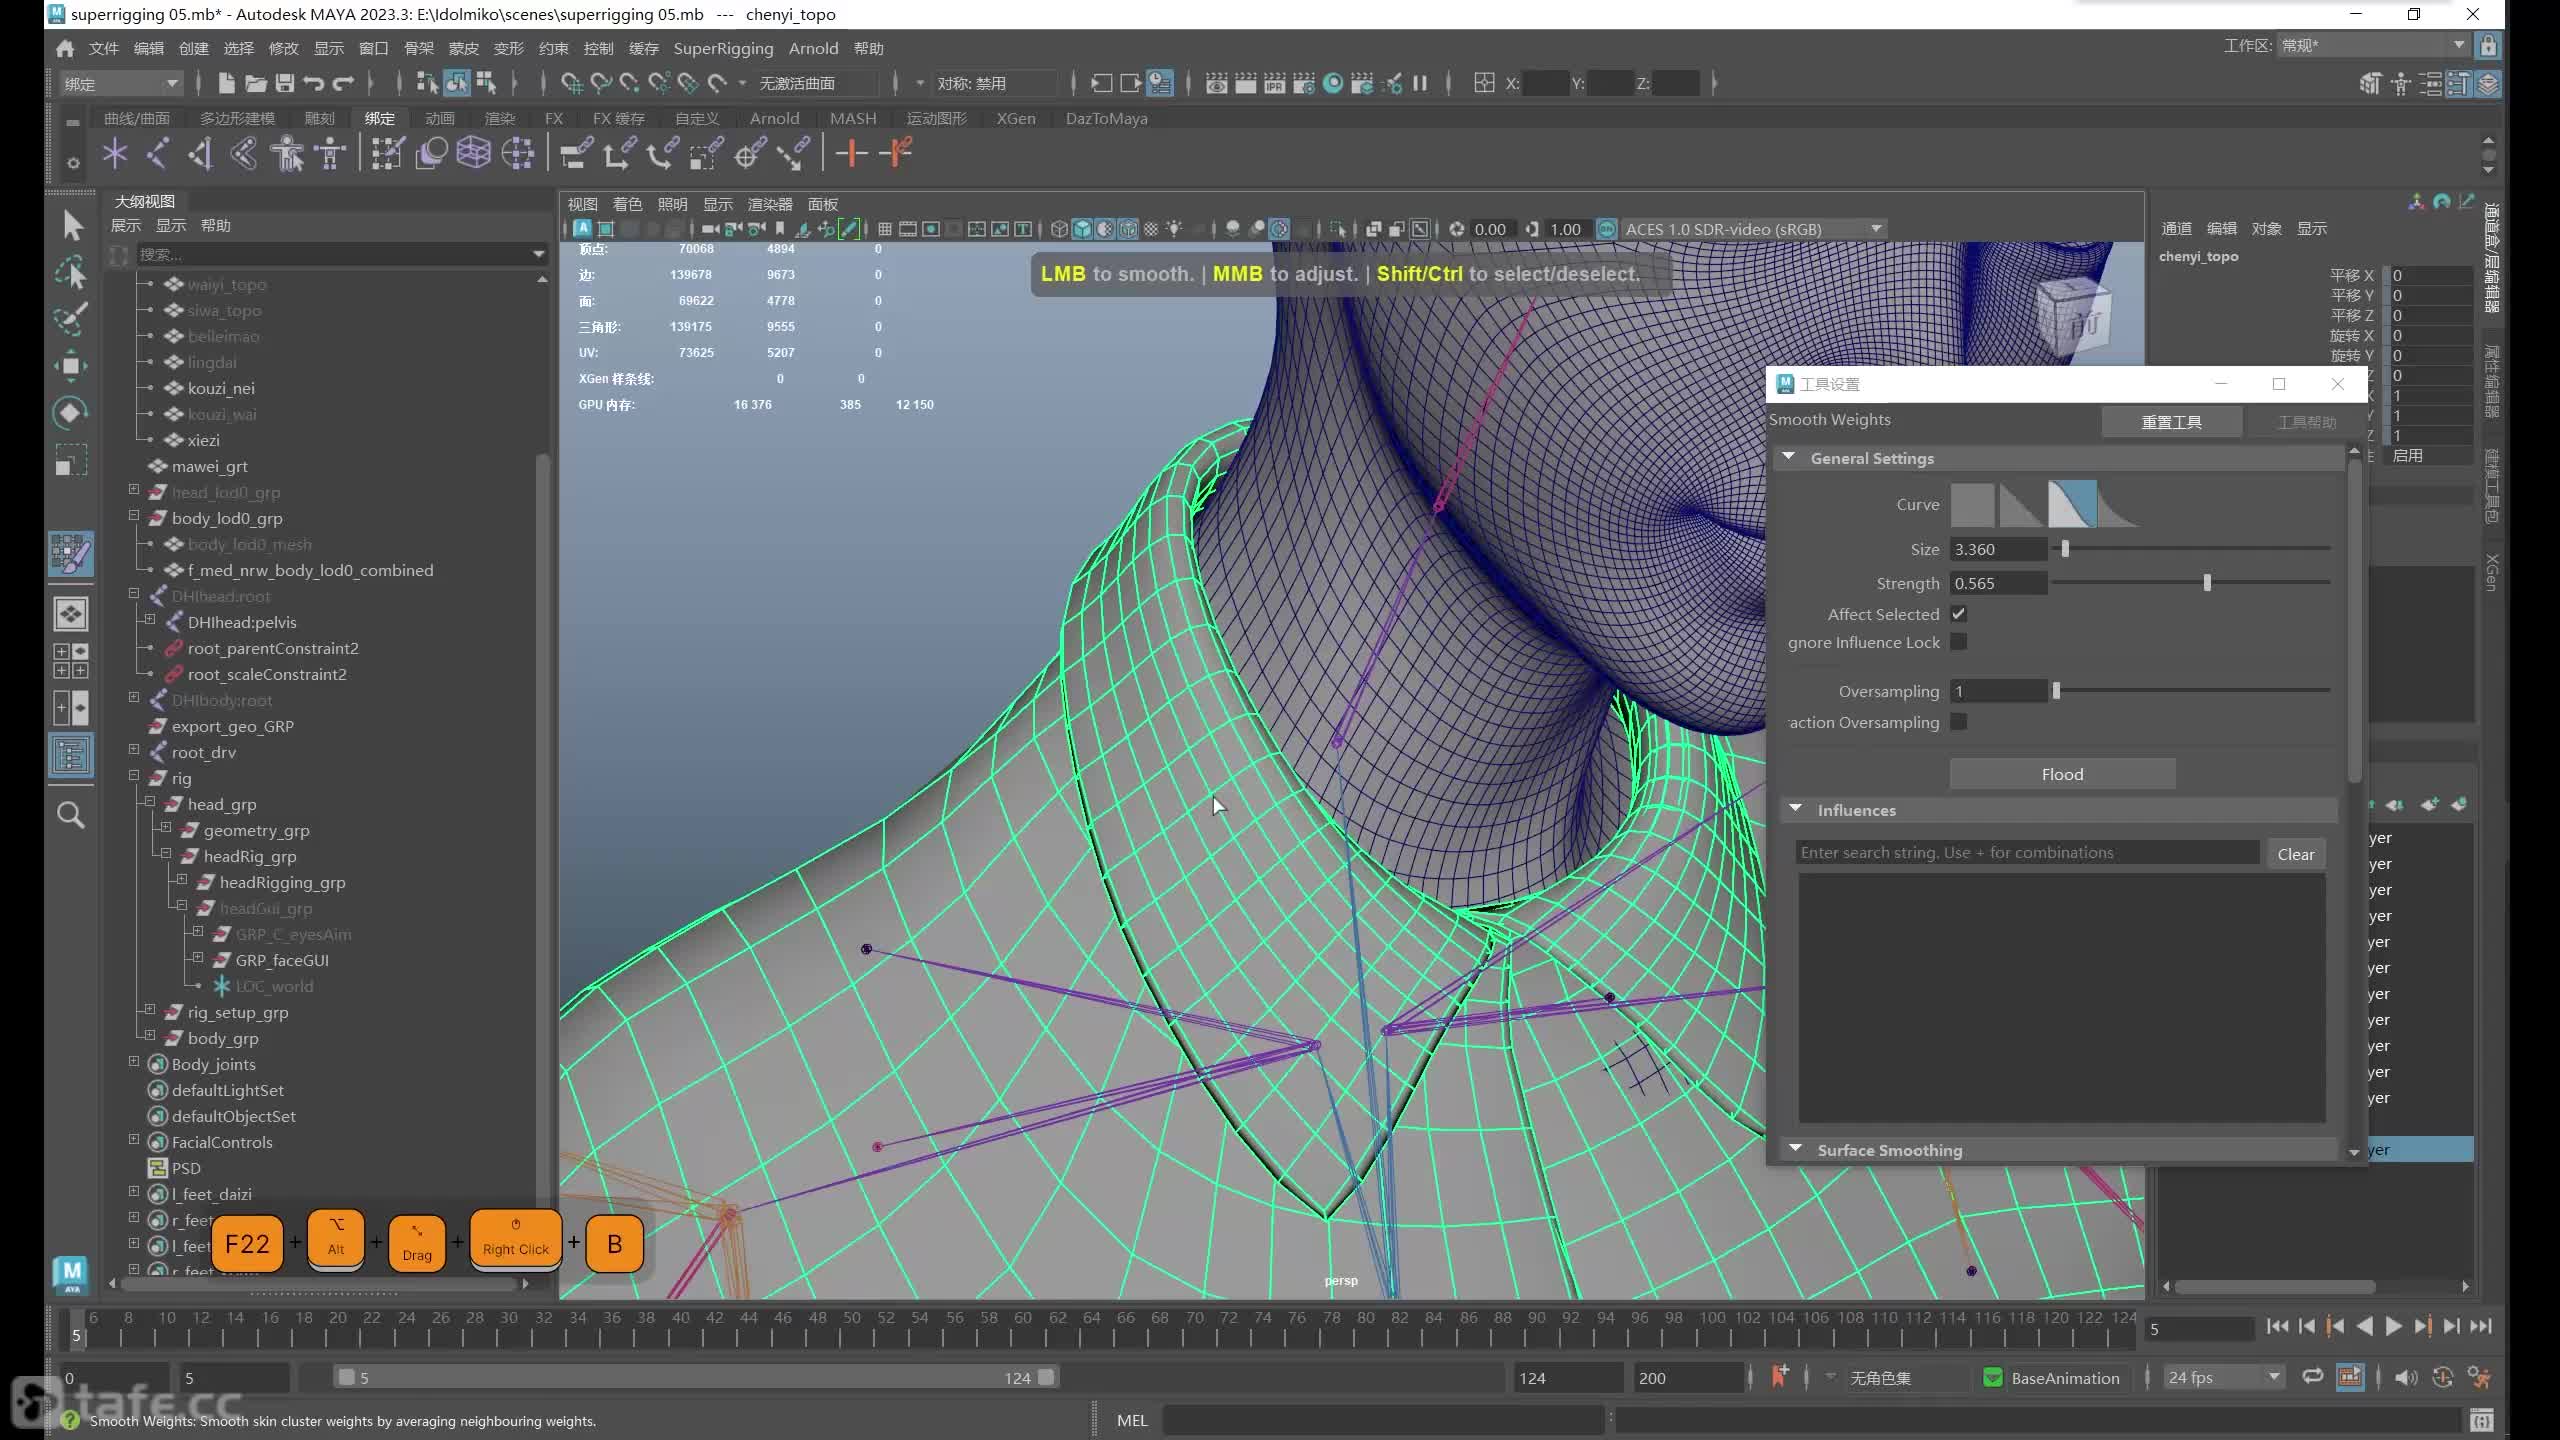Open the menu set dropdown
This screenshot has width=2560, height=1440.
coord(121,83)
